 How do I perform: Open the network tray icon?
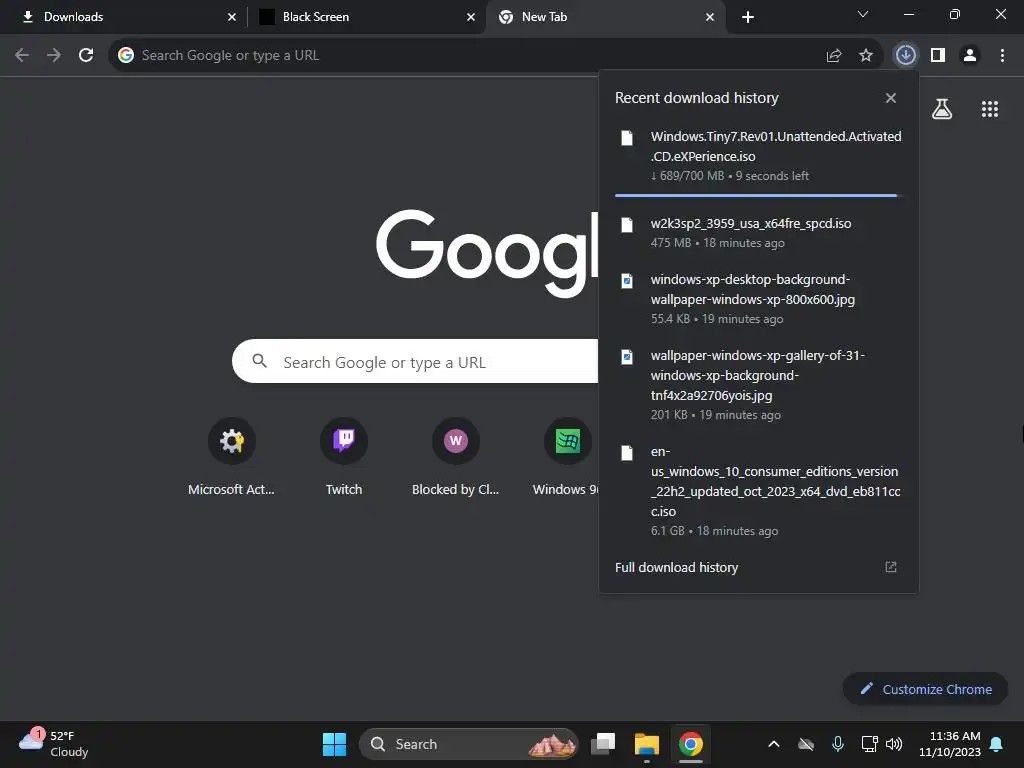tap(869, 744)
